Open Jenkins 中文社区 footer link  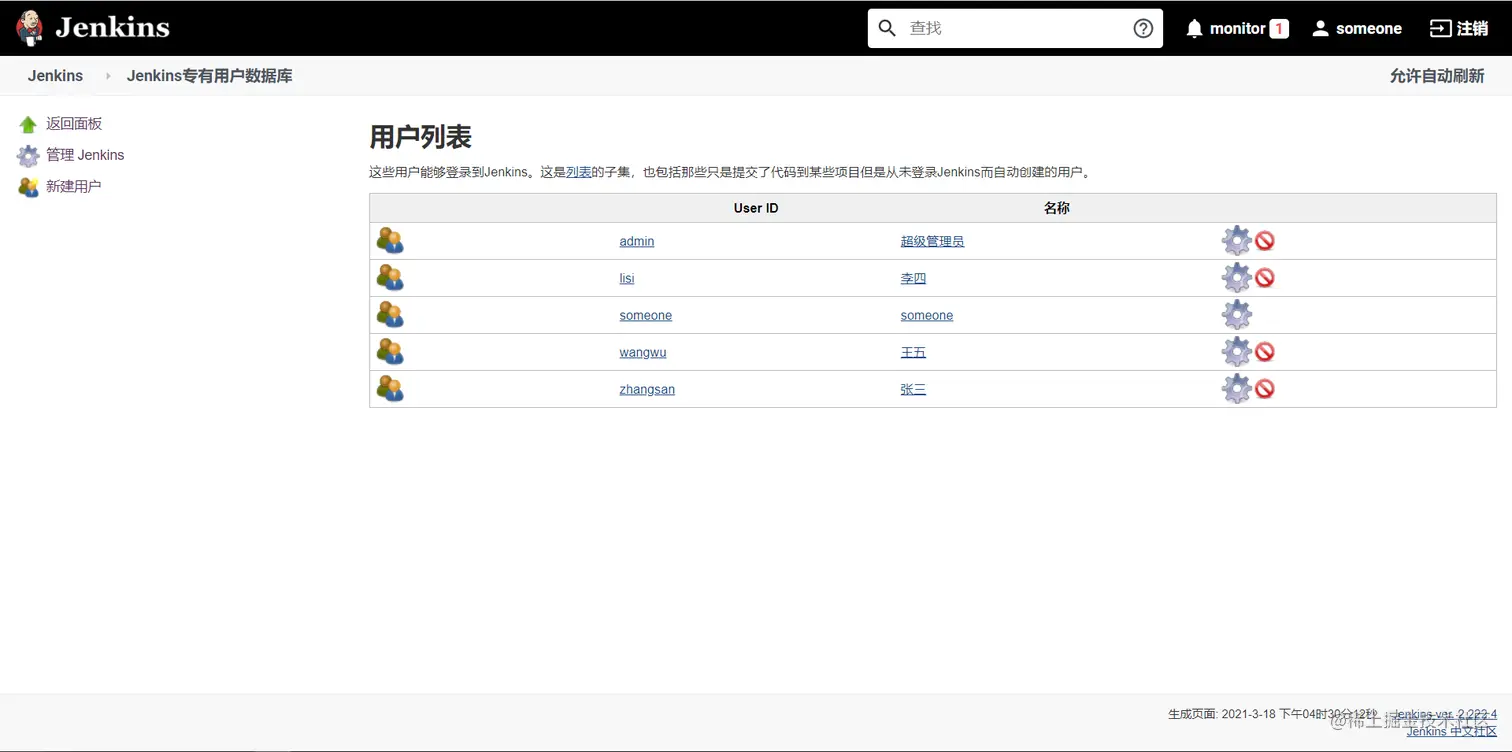tap(1452, 731)
